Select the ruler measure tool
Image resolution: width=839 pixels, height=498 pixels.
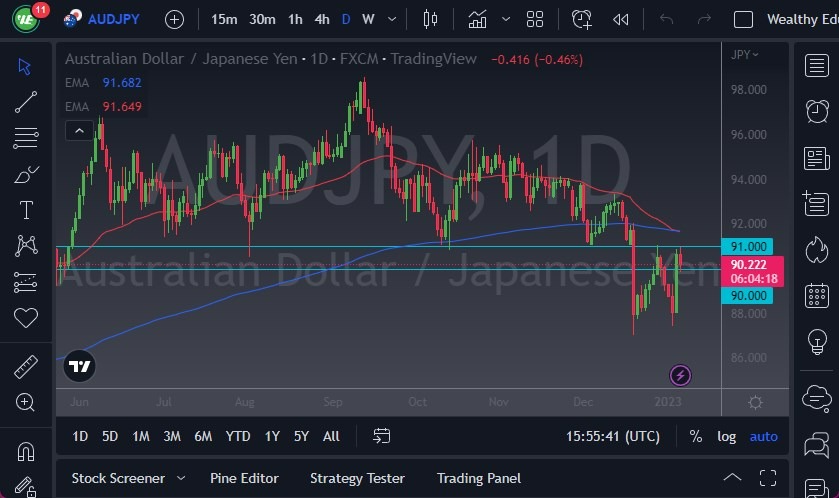tap(26, 366)
